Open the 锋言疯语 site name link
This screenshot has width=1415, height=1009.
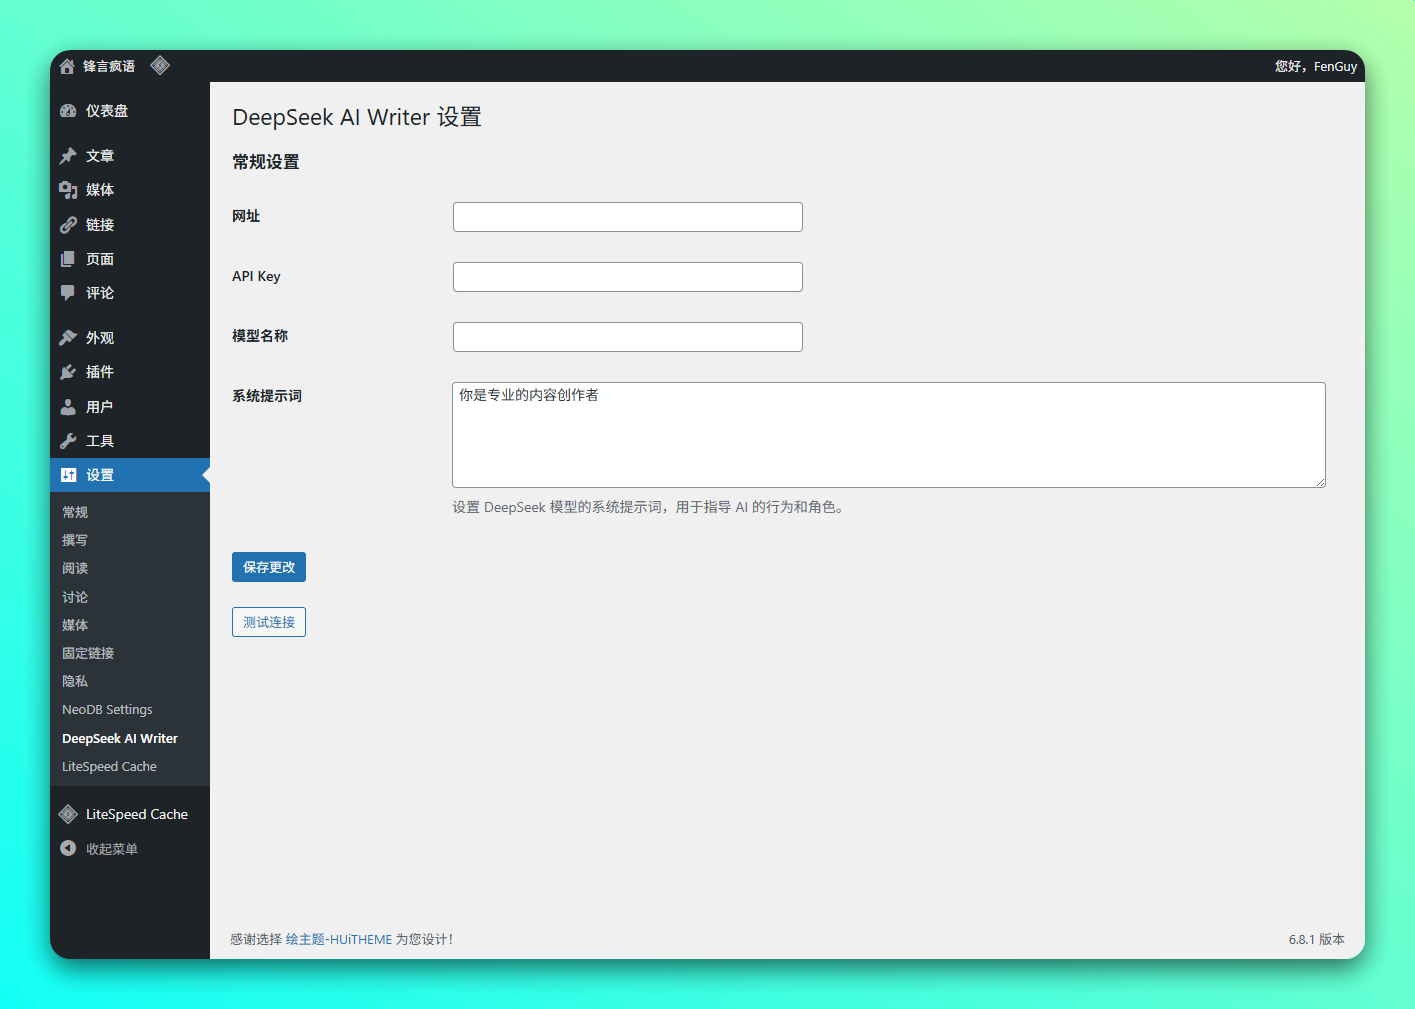point(109,66)
